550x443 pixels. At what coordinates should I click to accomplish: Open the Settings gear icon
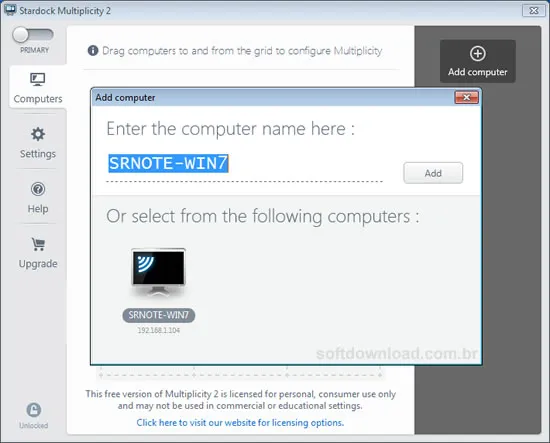38,134
